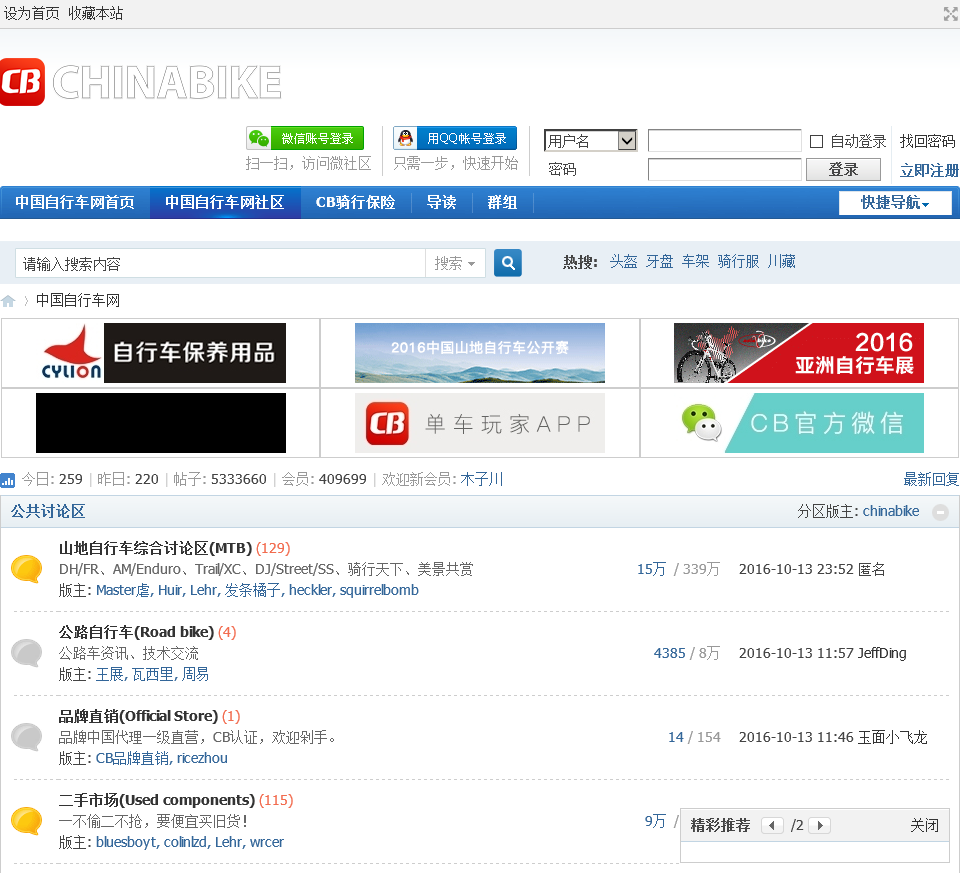Click hot search term 牙盘
This screenshot has height=873, width=960.
(659, 262)
